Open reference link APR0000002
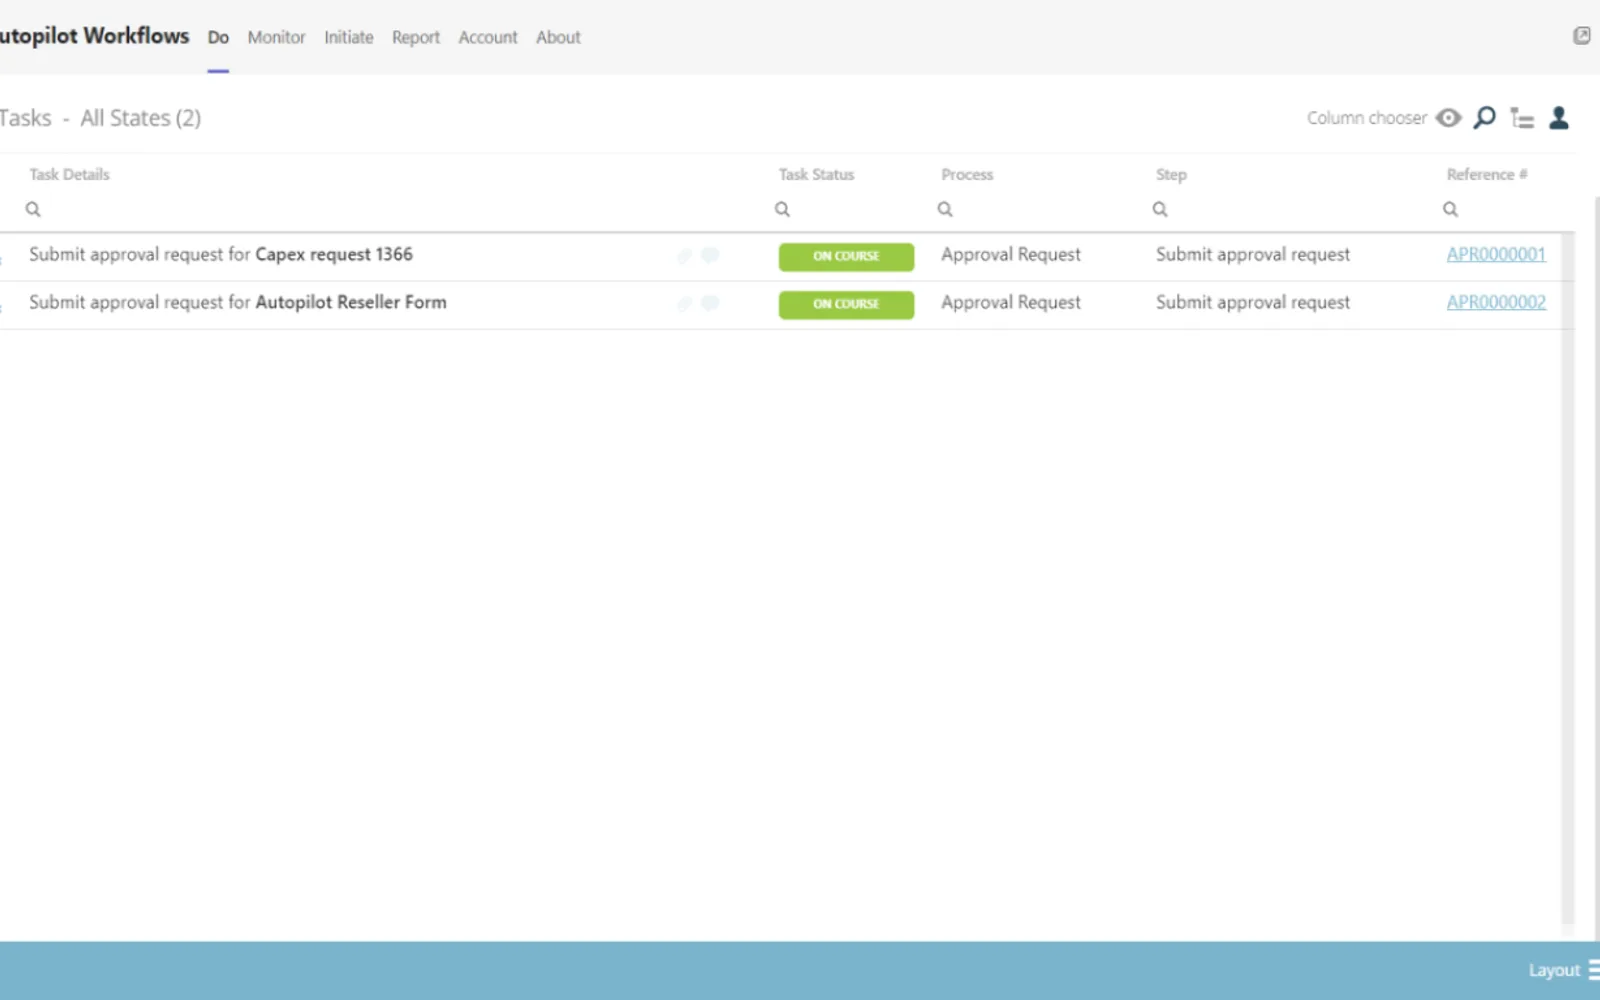Image resolution: width=1600 pixels, height=1000 pixels. click(x=1496, y=302)
